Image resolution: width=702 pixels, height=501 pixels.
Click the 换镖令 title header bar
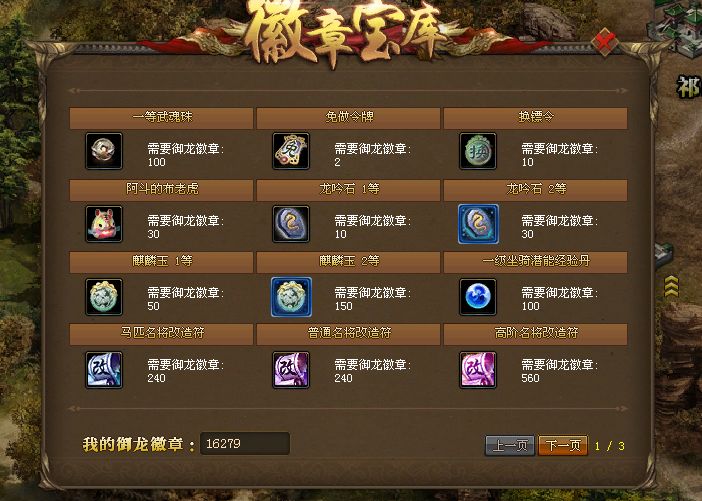pos(535,118)
